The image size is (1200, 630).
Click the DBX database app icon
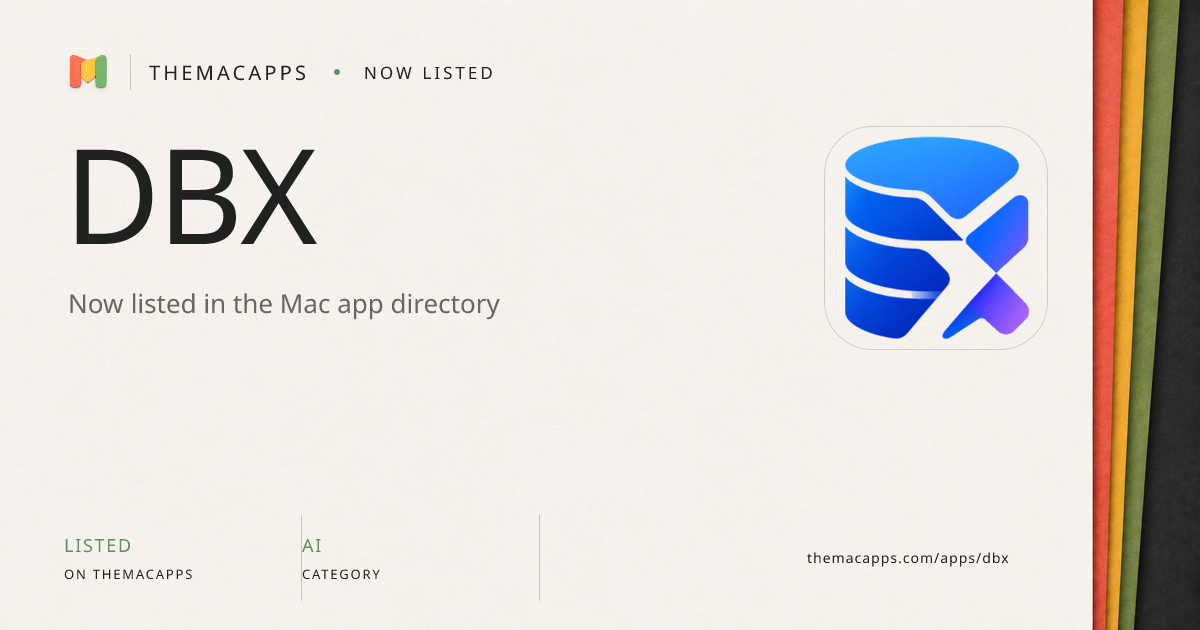point(936,238)
